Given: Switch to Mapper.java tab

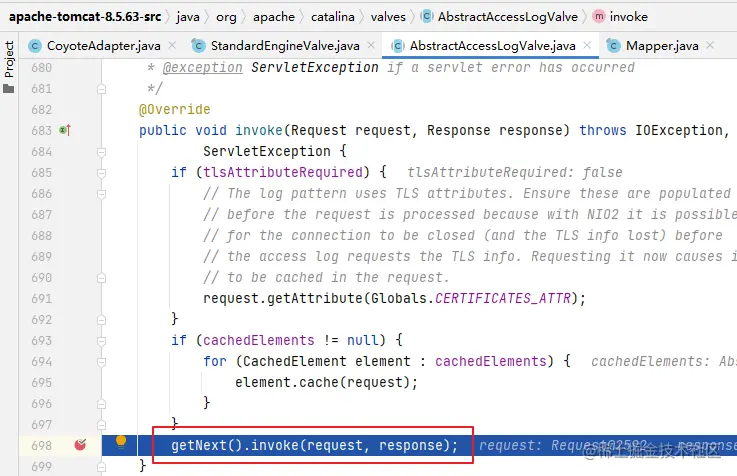Looking at the screenshot, I should click(x=662, y=46).
